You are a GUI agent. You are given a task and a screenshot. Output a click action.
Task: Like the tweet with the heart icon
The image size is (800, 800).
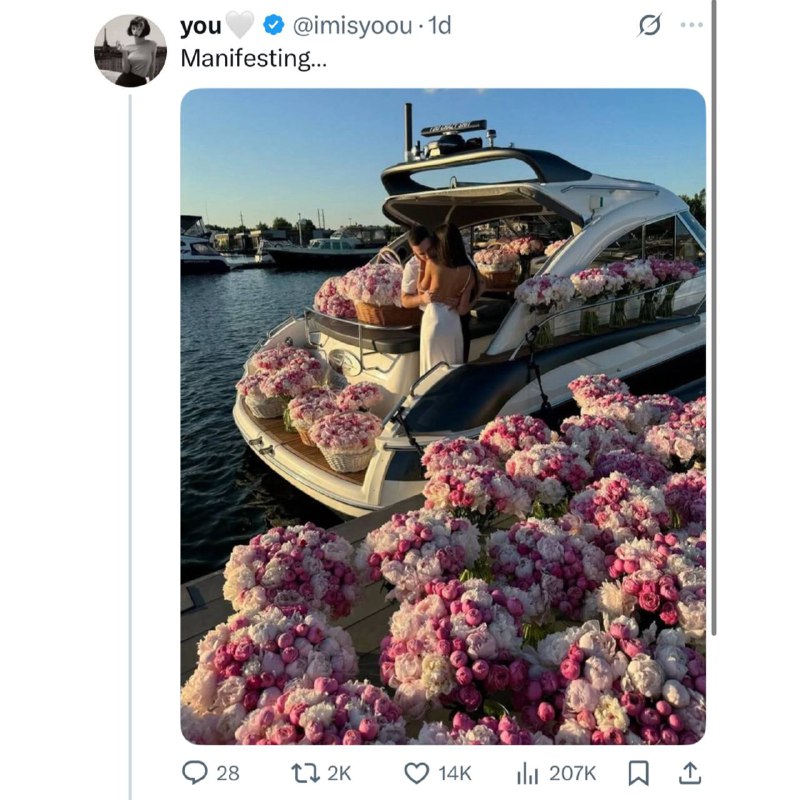coord(416,773)
